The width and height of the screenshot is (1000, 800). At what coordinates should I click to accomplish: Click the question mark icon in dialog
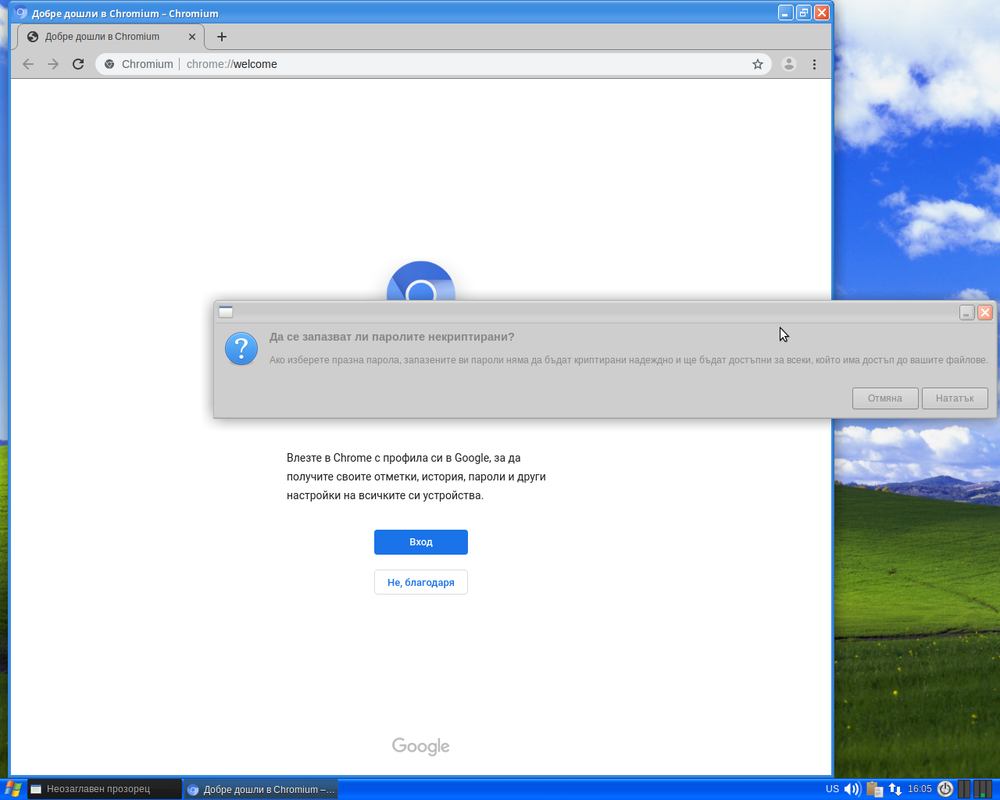pos(241,348)
